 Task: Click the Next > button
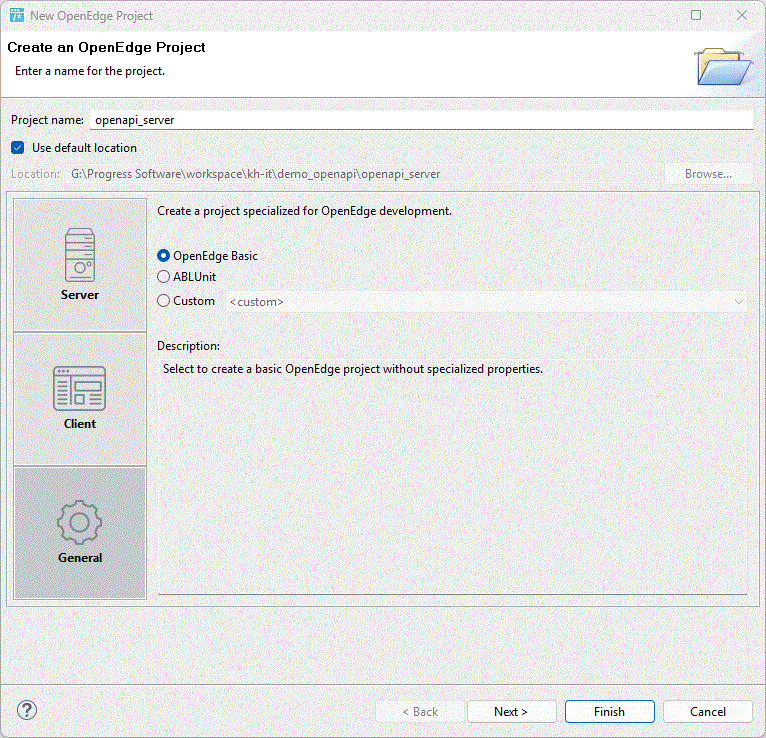click(511, 712)
